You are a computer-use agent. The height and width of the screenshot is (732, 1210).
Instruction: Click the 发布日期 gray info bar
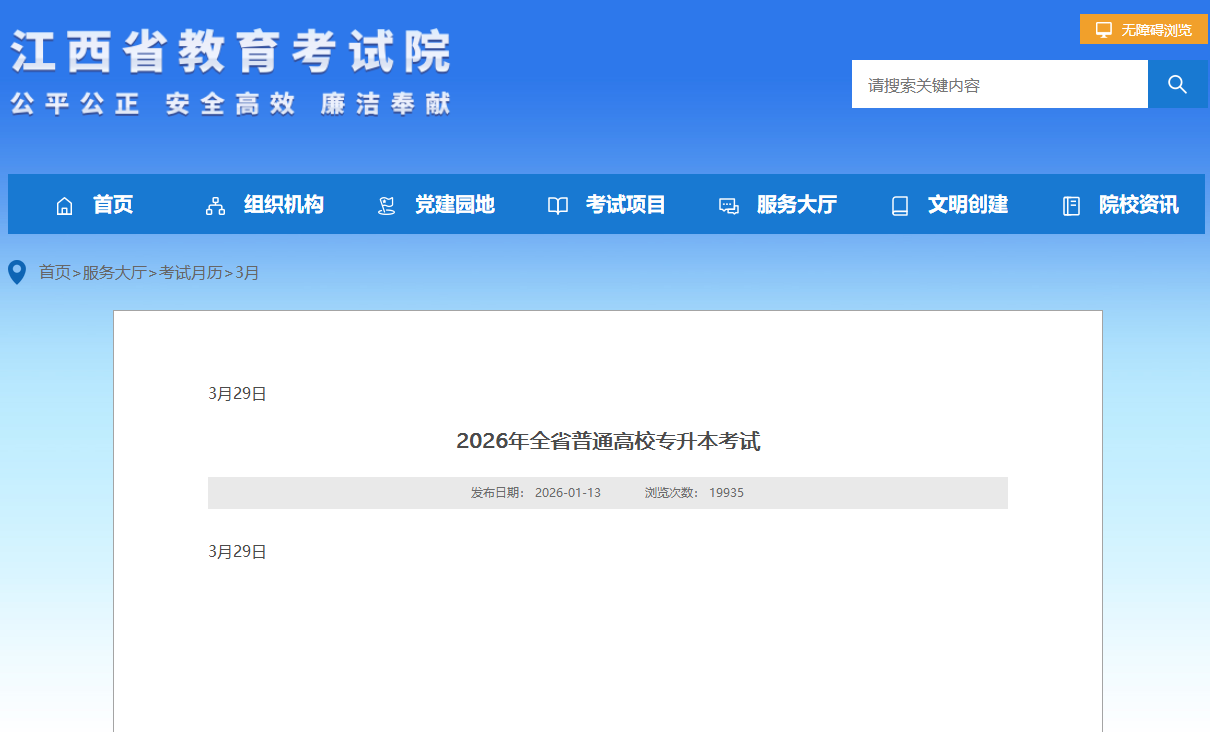click(x=607, y=492)
